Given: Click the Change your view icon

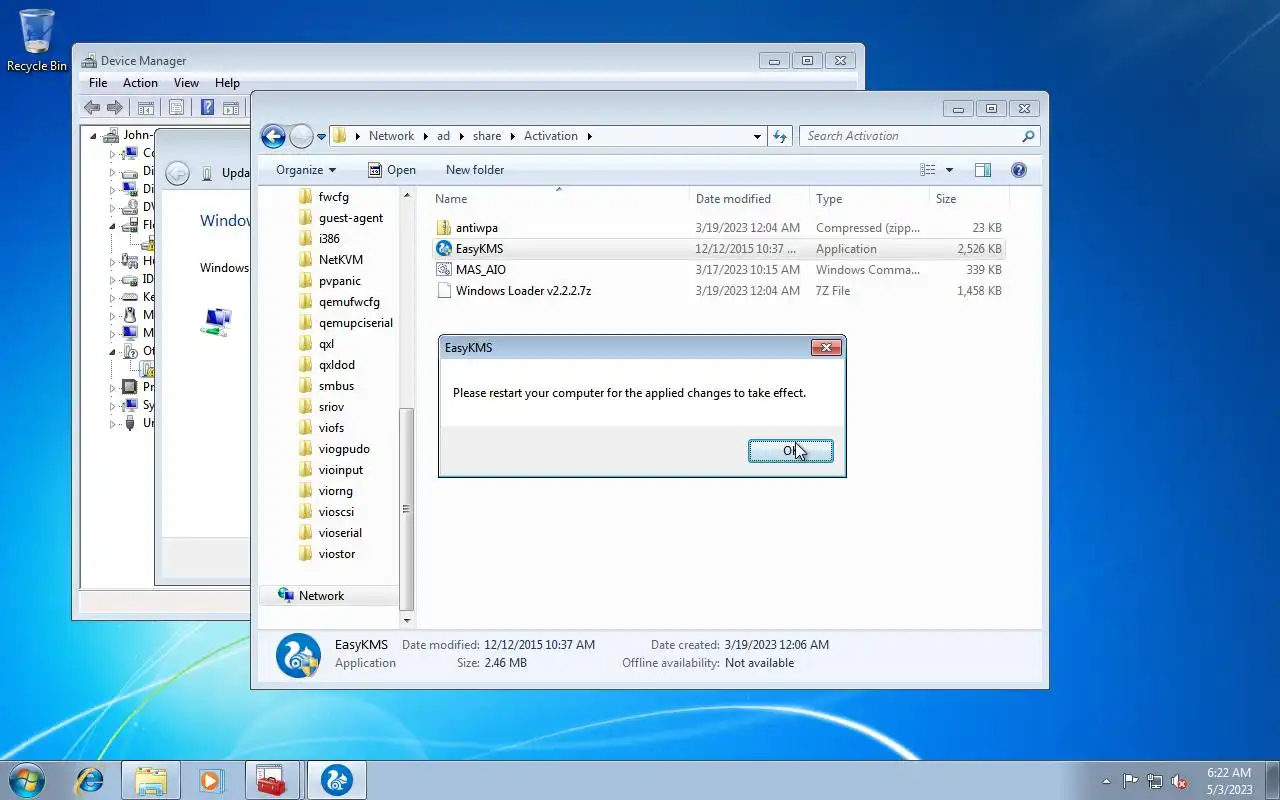Looking at the screenshot, I should (928, 170).
